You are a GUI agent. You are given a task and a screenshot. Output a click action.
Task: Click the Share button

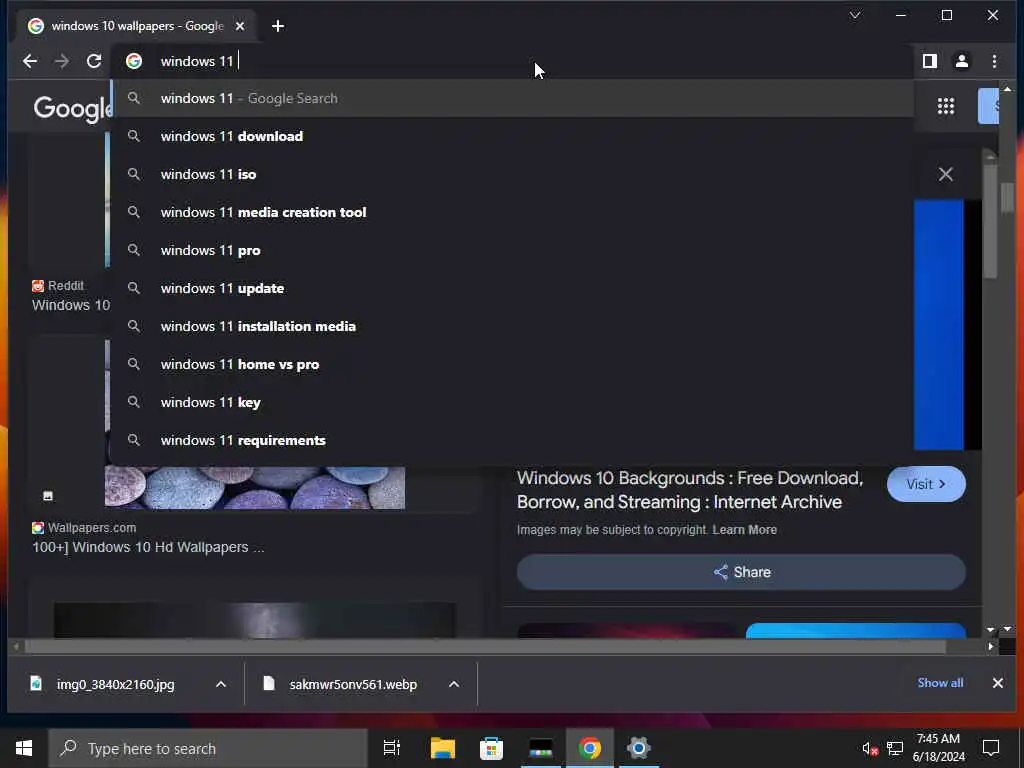741,572
